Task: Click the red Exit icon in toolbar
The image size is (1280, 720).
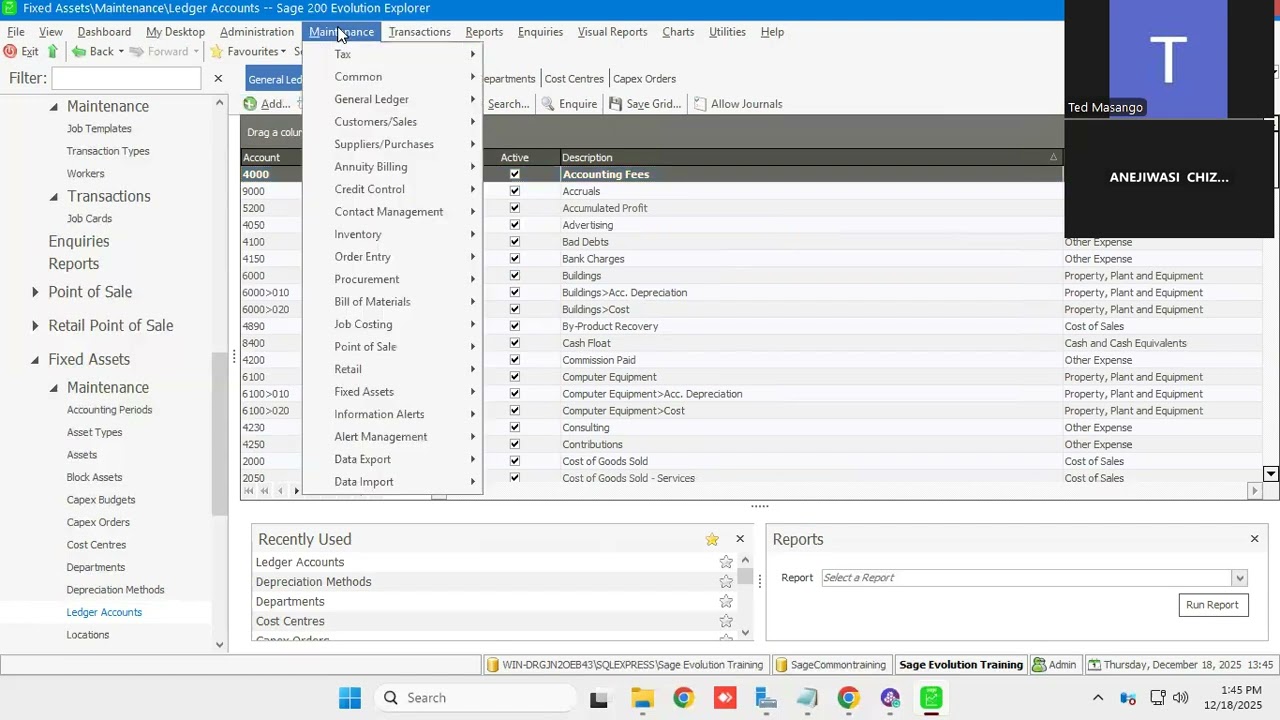Action: [10, 51]
